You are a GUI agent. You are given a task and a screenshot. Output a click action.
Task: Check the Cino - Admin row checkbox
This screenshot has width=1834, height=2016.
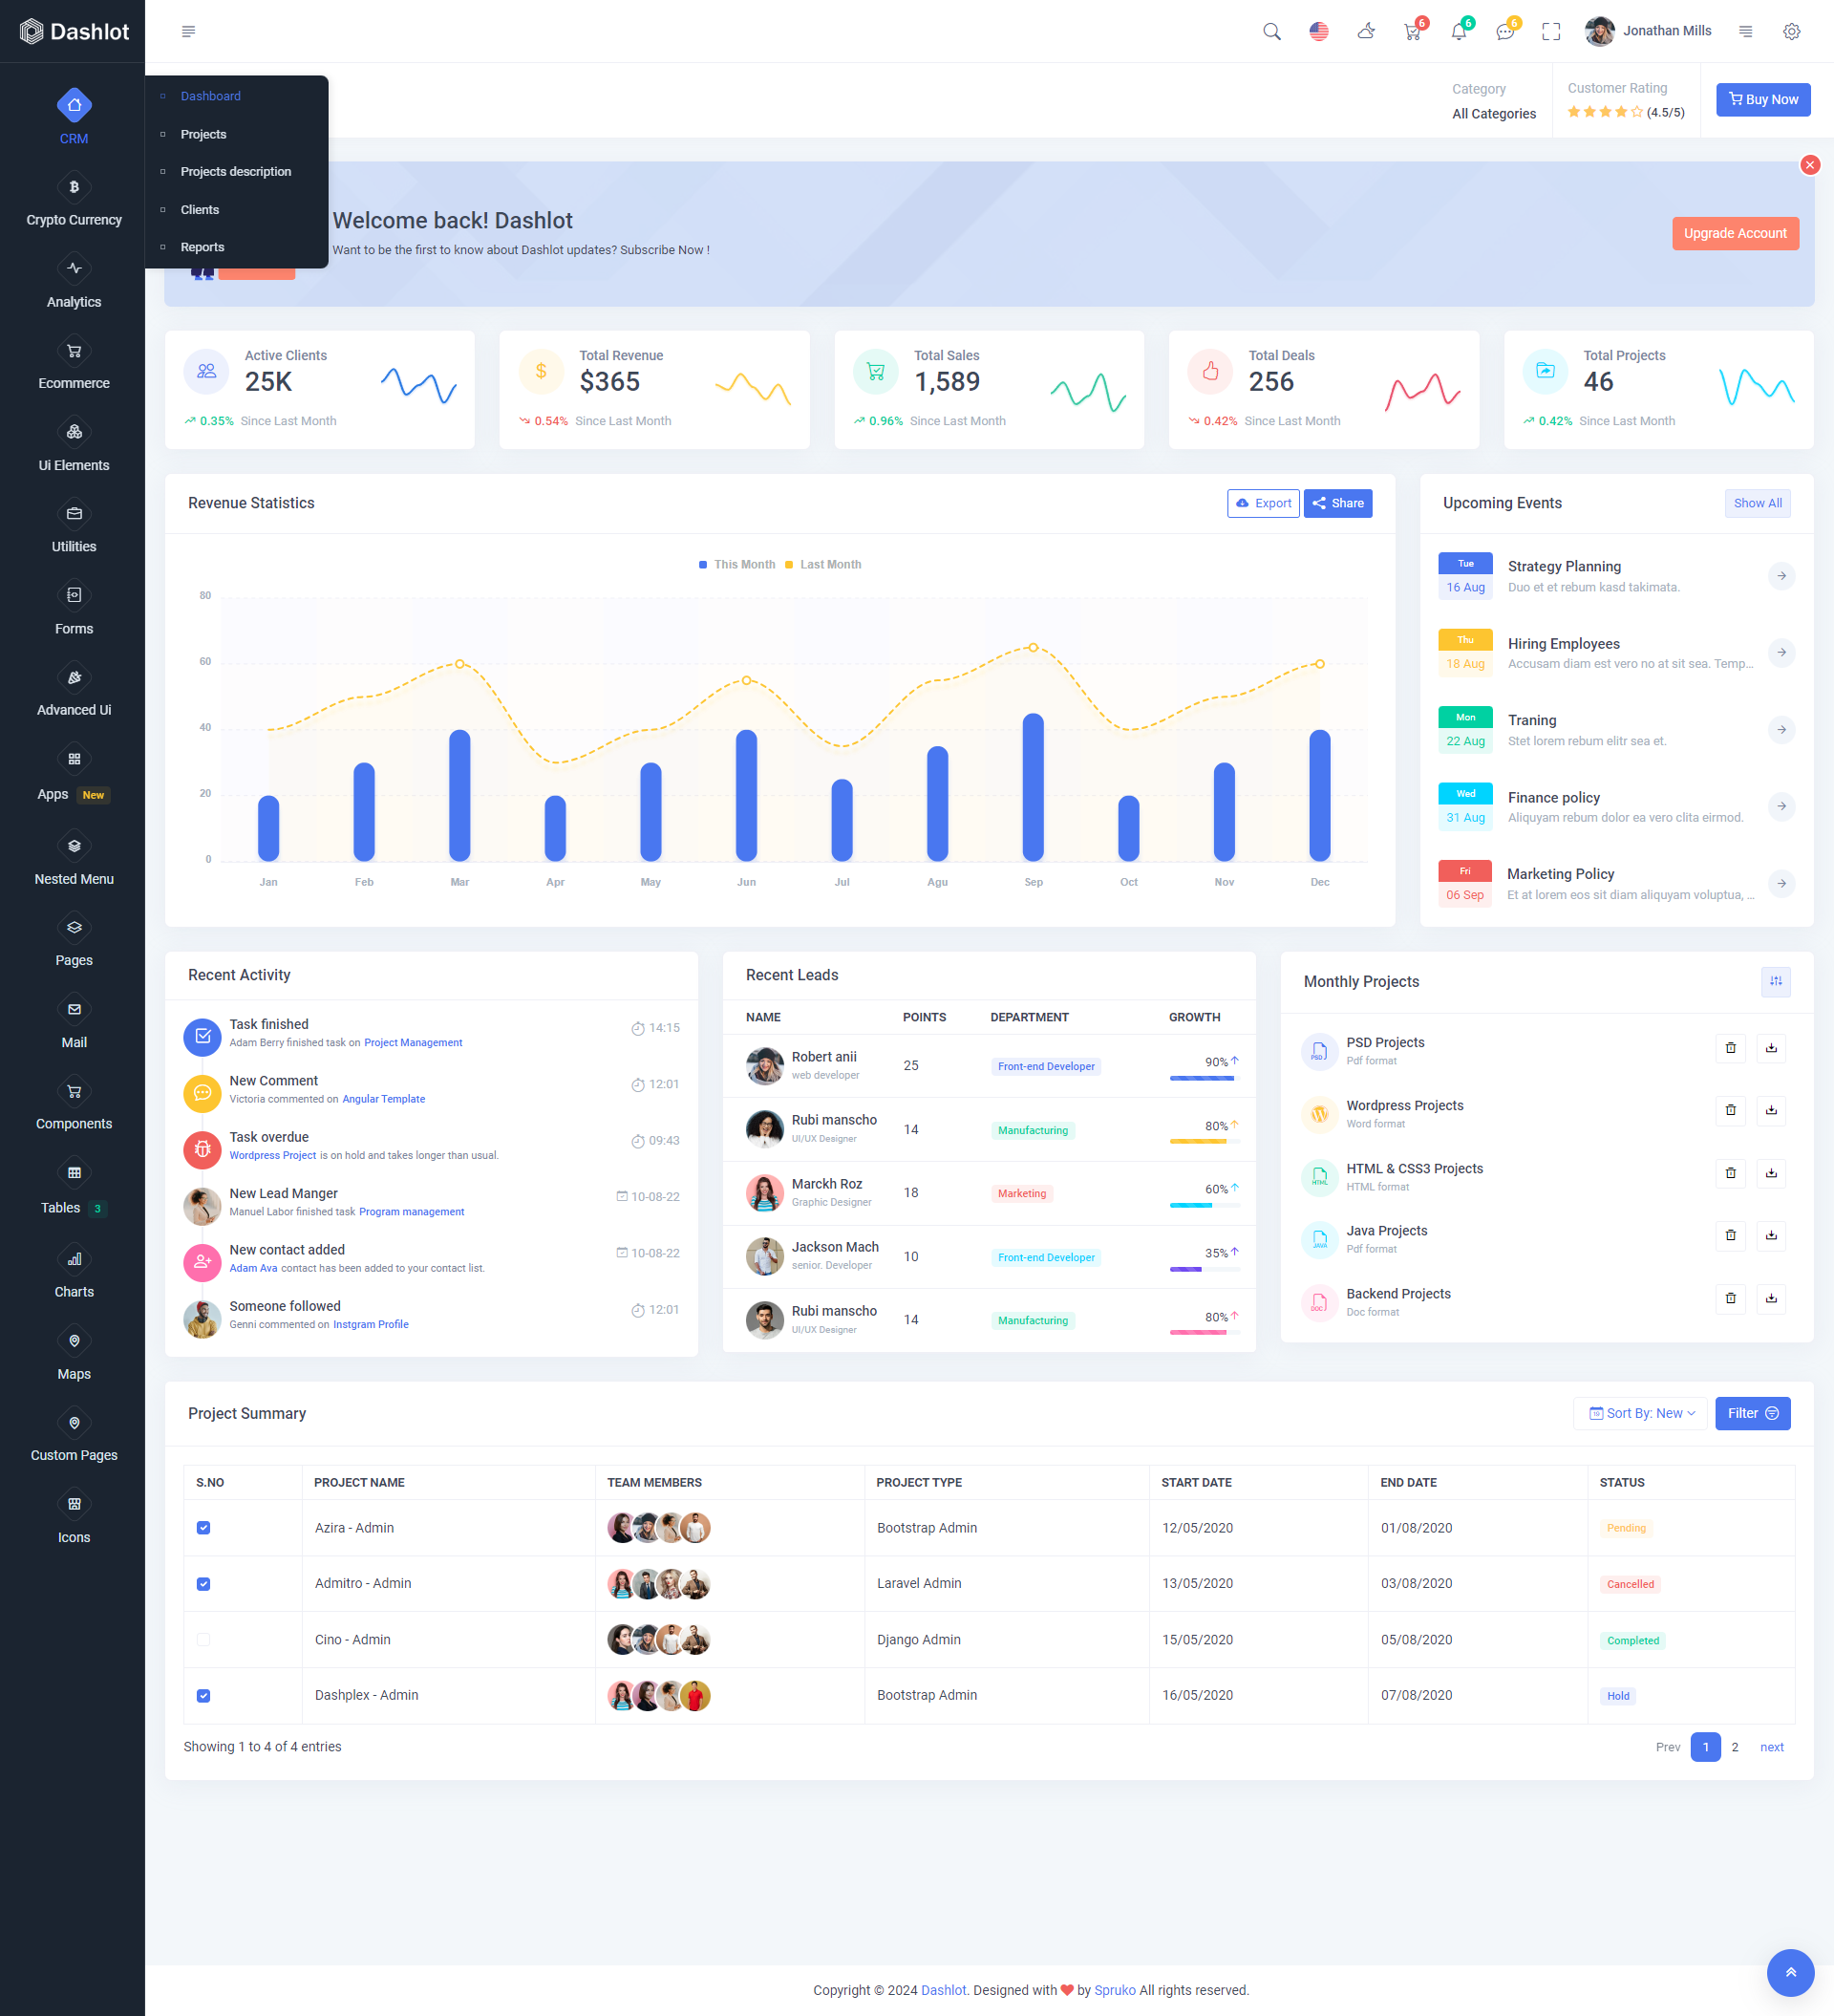point(204,1639)
